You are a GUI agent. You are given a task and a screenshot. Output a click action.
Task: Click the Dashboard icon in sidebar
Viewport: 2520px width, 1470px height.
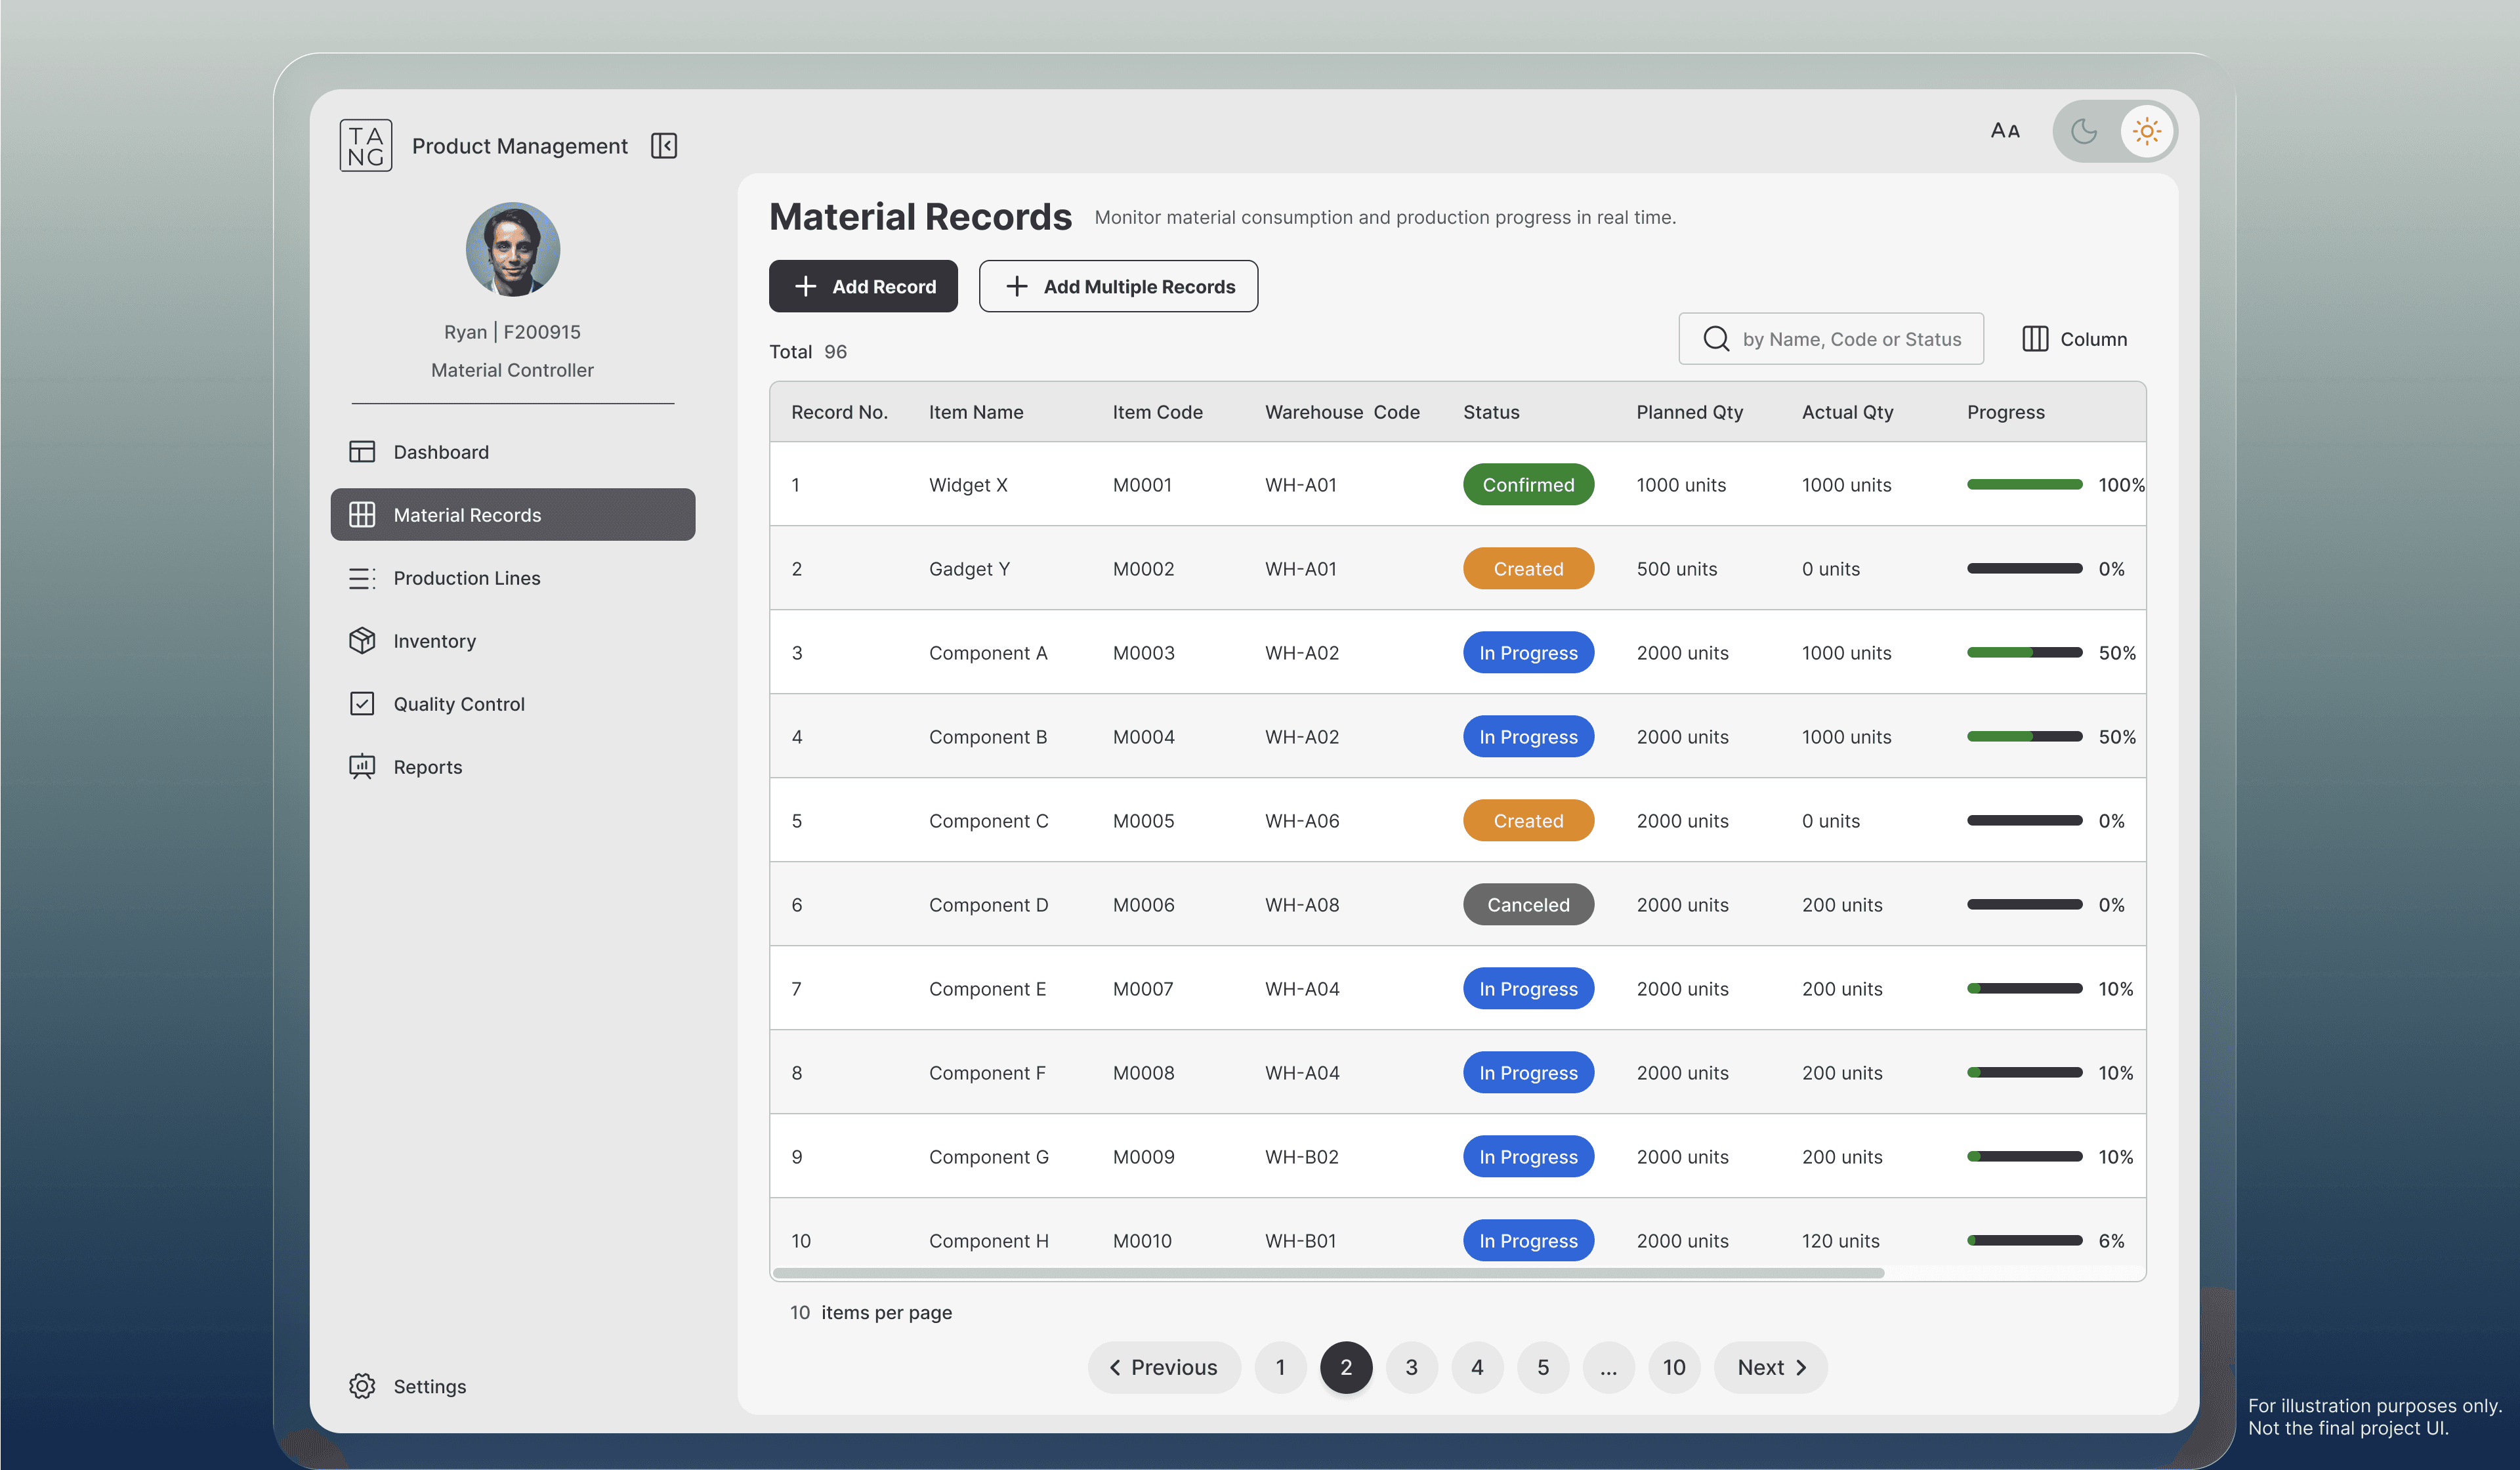[x=362, y=452]
